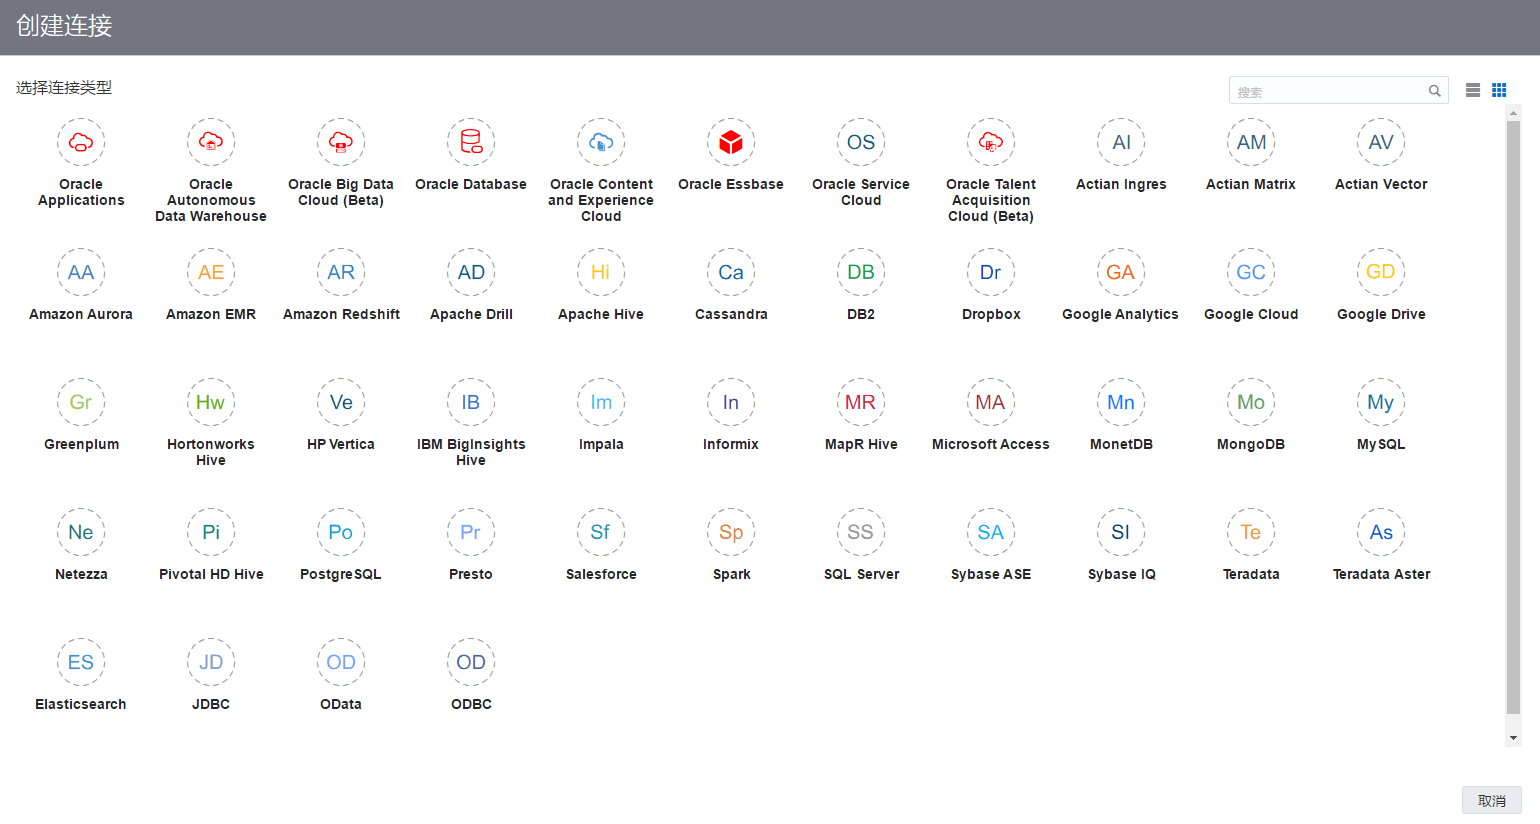Screen dimensions: 1540x824
Task: Choose the DB2 connection icon
Action: click(861, 272)
